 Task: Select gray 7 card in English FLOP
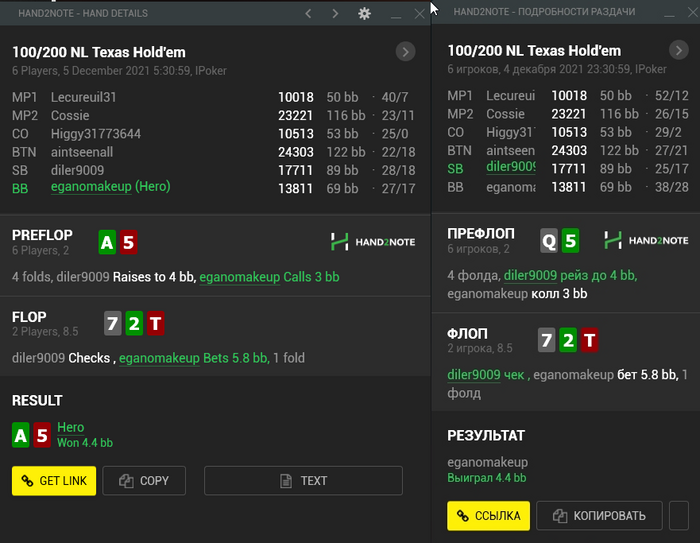coord(112,323)
